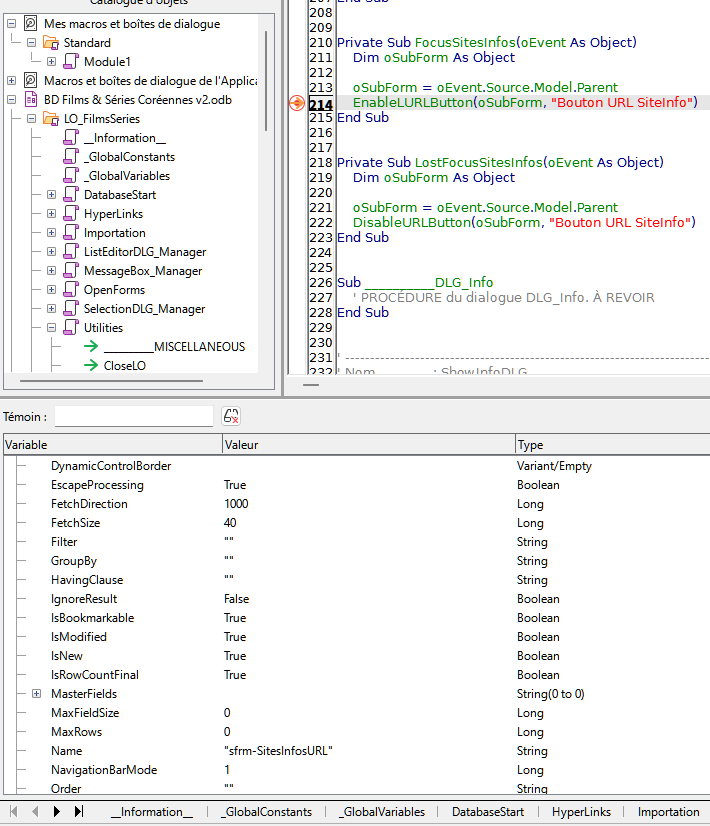Collapse Mes macros et boîtes de dialogue

pos(12,24)
